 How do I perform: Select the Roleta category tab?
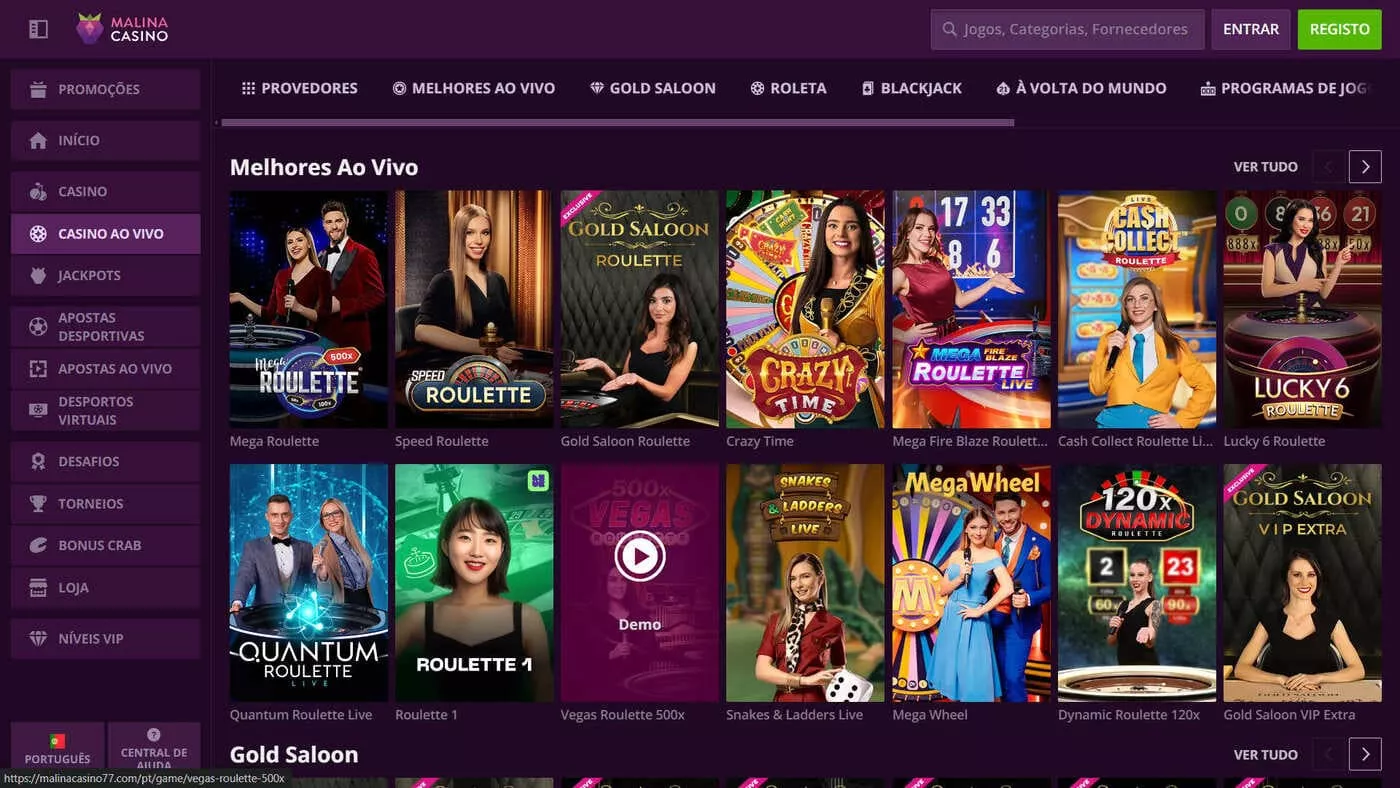(x=788, y=88)
